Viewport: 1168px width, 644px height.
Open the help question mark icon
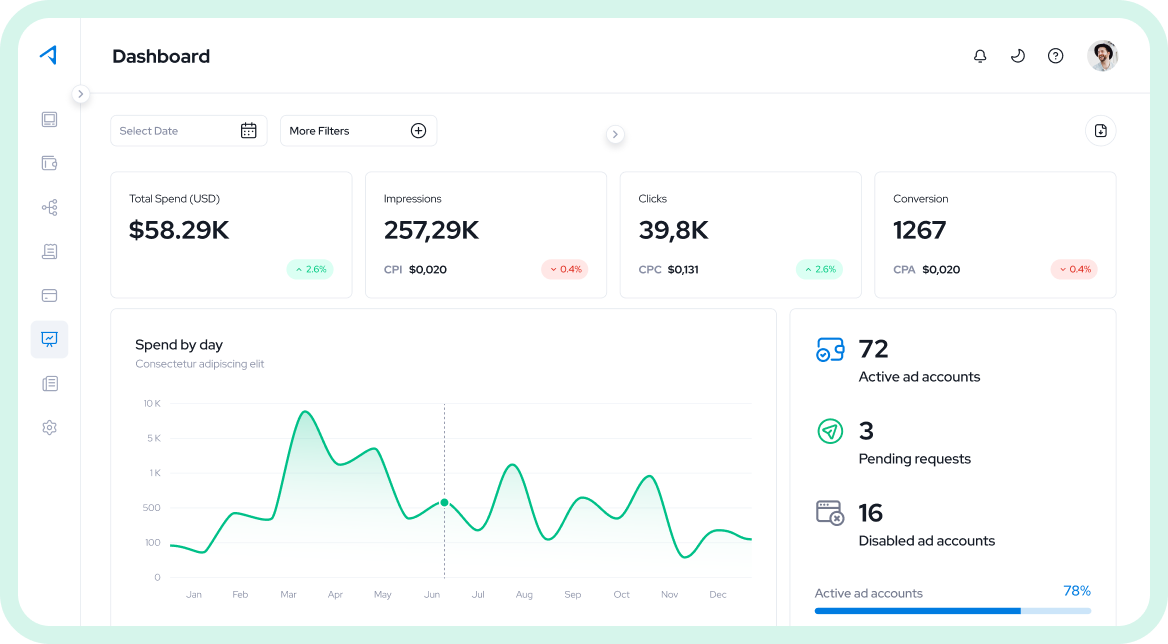pyautogui.click(x=1056, y=56)
